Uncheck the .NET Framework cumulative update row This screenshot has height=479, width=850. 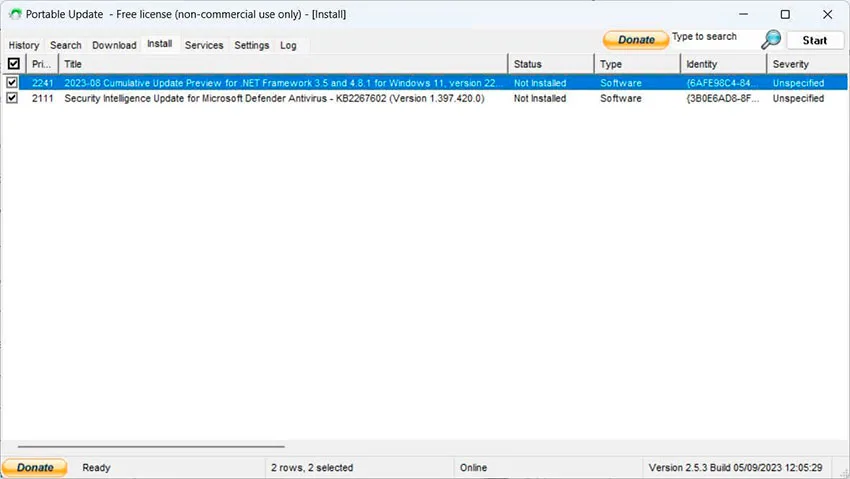[11, 82]
